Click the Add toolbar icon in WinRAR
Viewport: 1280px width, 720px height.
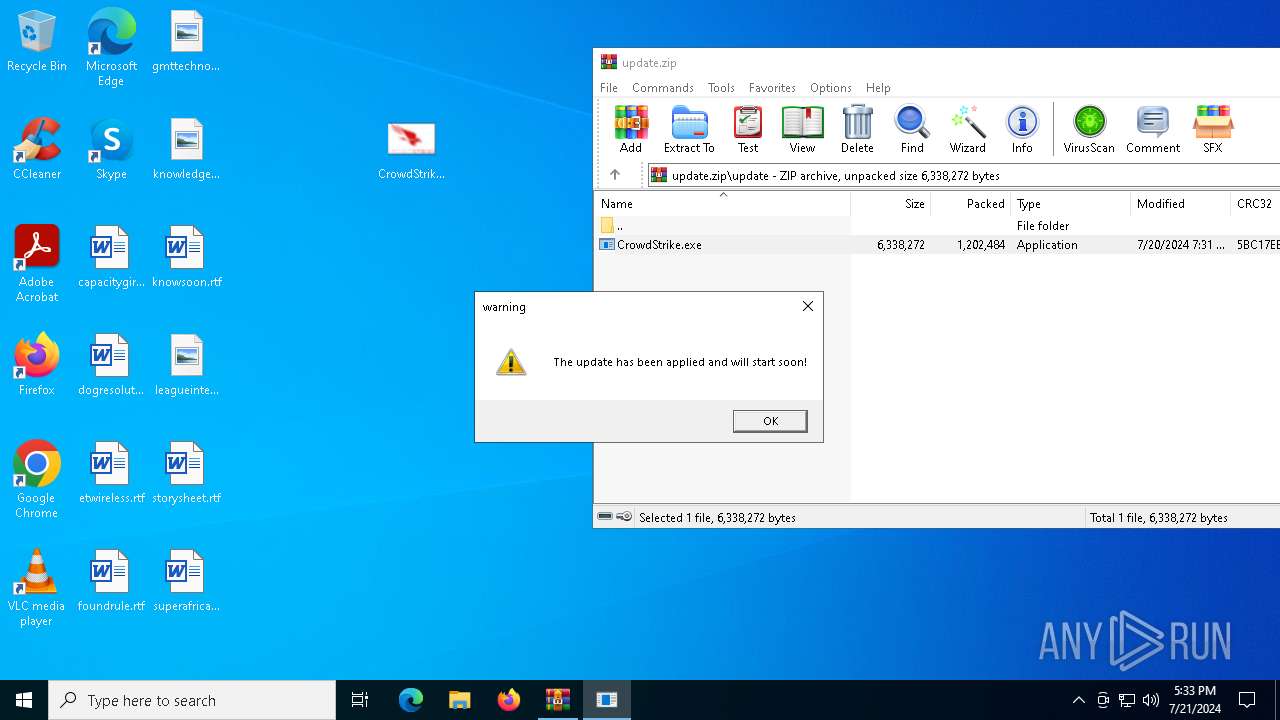pyautogui.click(x=631, y=129)
